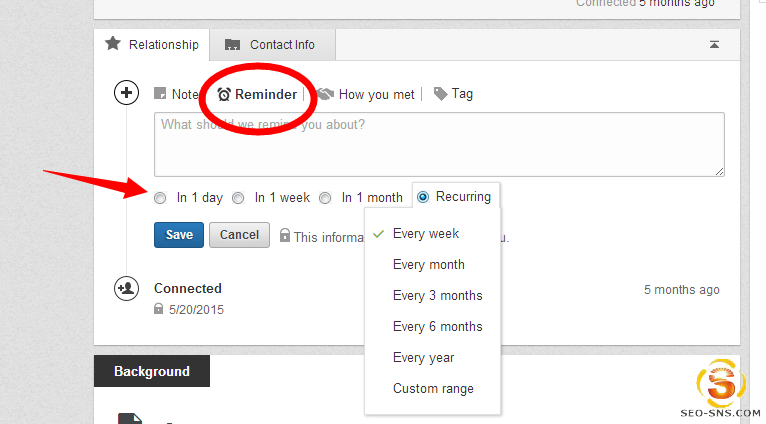This screenshot has width=766, height=424.
Task: Click the How you met handshake icon
Action: (x=326, y=94)
